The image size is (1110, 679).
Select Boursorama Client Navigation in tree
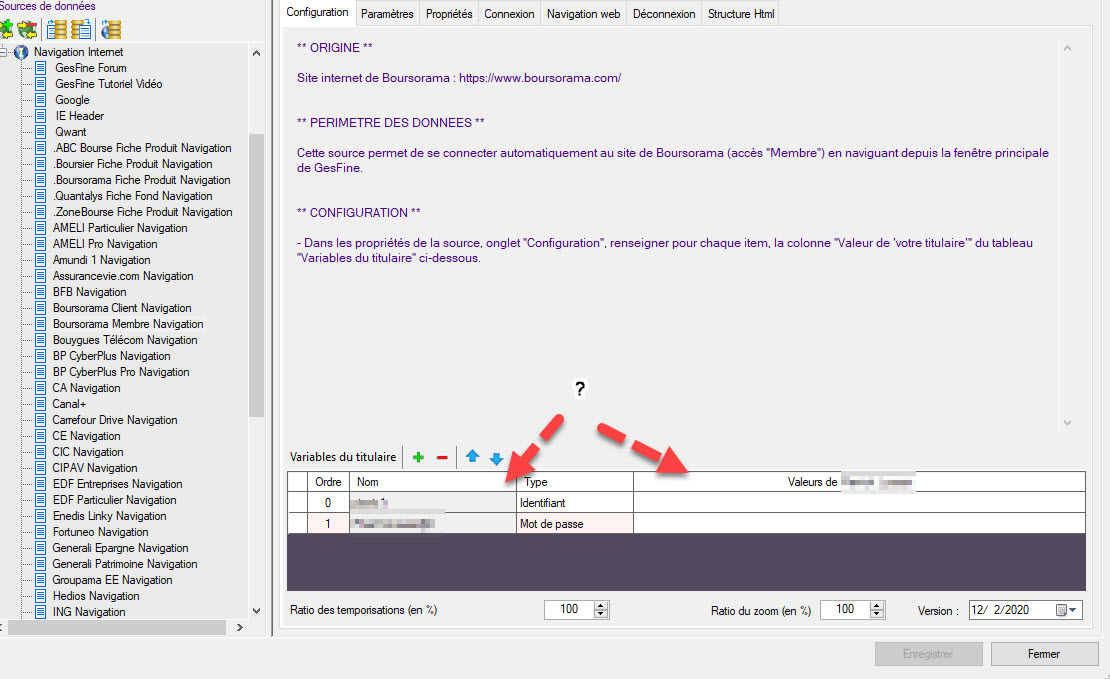122,308
